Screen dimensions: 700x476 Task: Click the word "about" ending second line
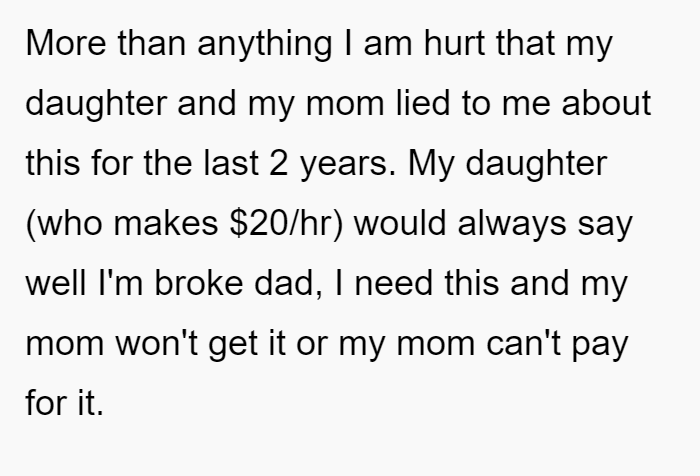coord(606,103)
